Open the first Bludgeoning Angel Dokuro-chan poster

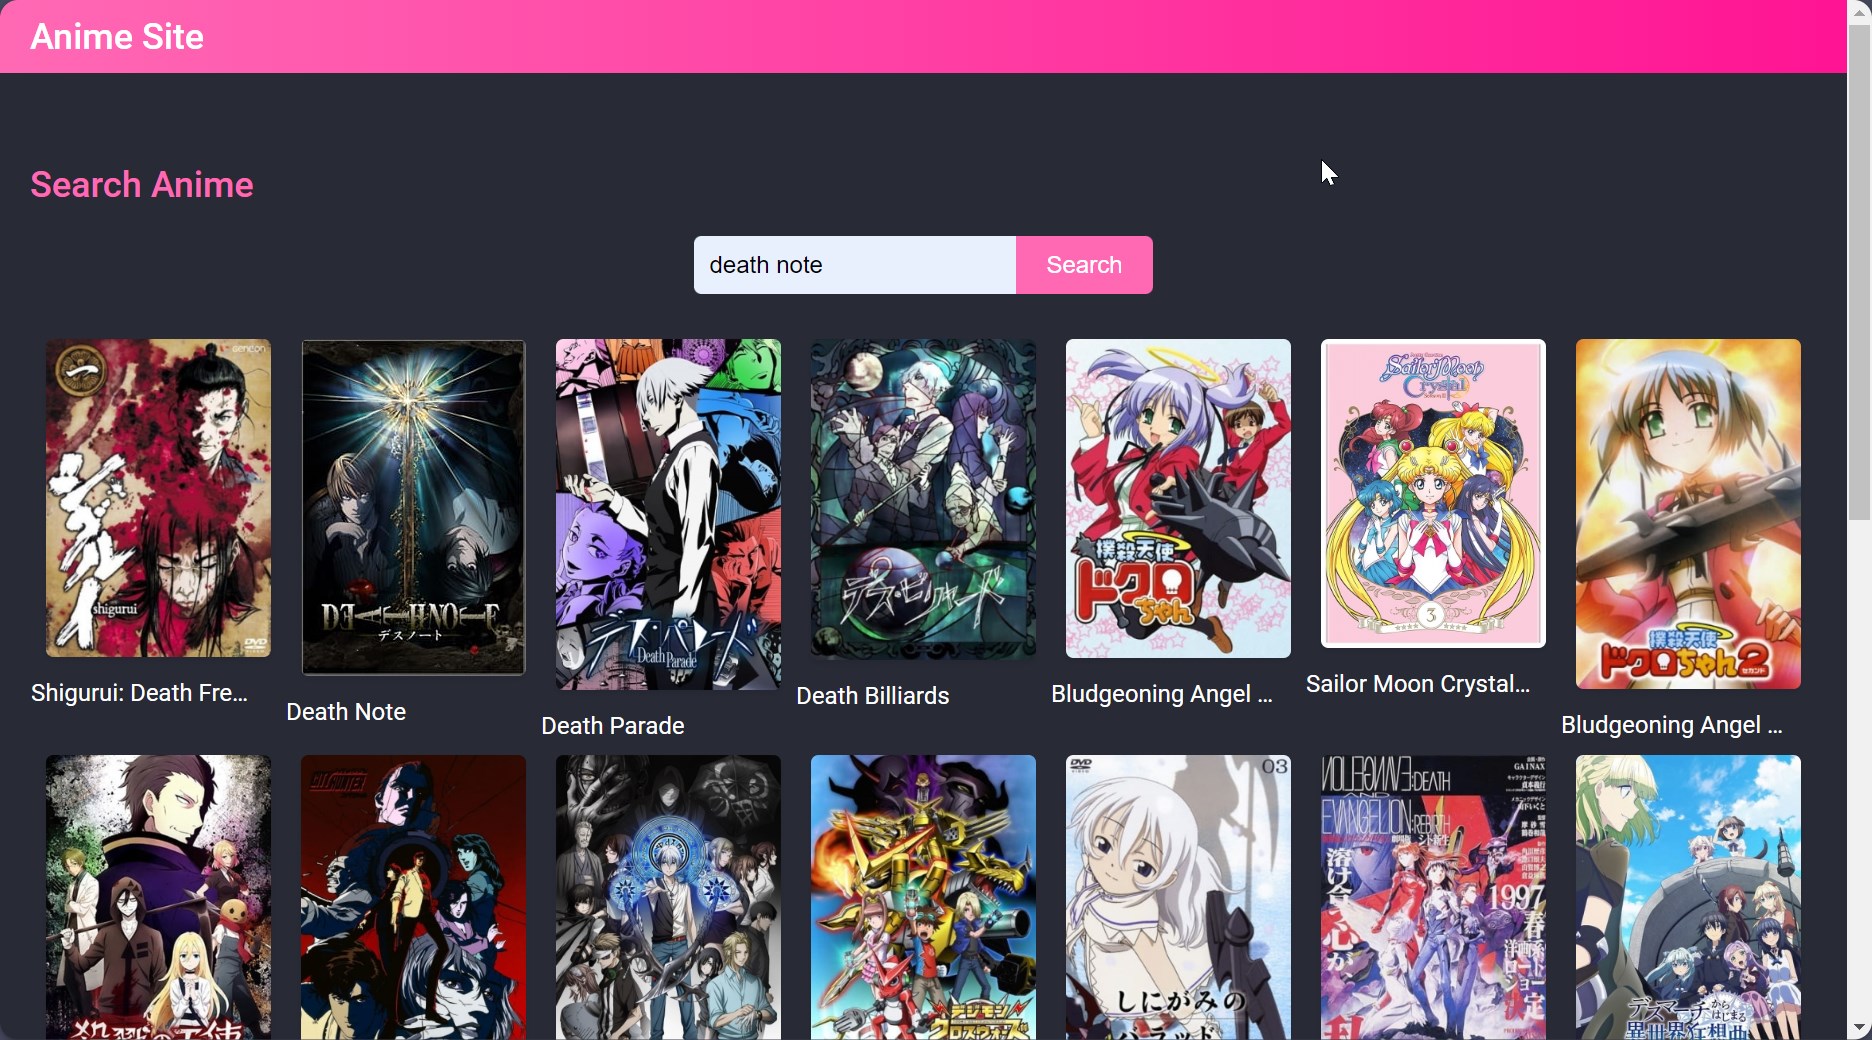(x=1178, y=498)
